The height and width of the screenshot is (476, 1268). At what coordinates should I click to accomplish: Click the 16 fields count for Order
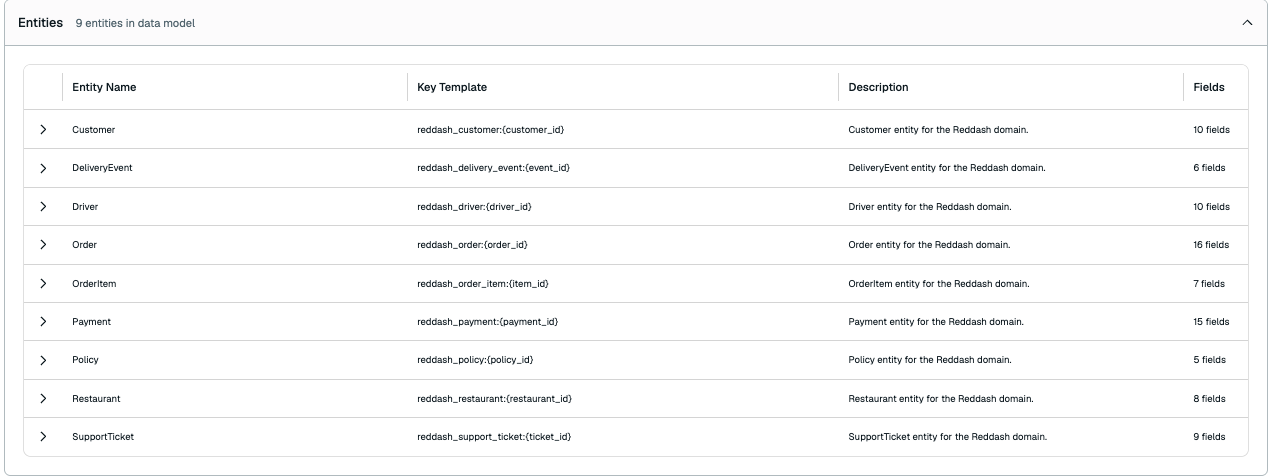pyautogui.click(x=1211, y=245)
